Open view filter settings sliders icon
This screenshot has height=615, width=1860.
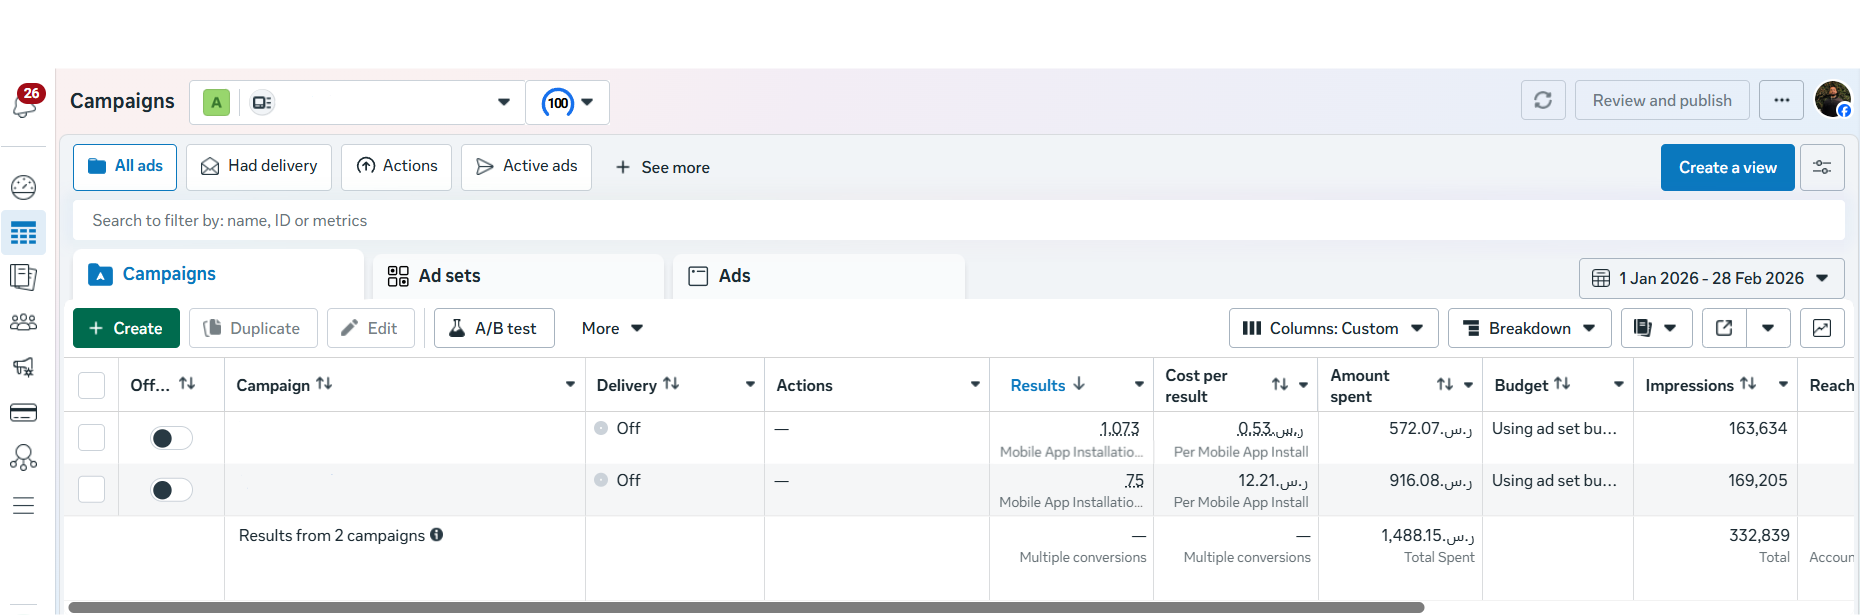coord(1822,167)
